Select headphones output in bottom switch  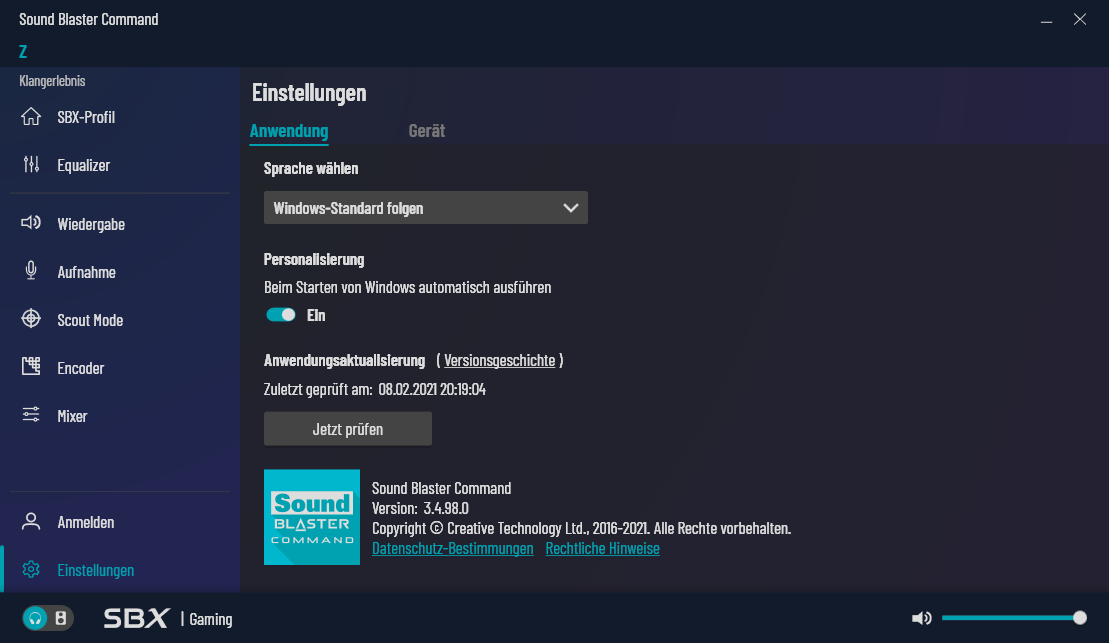coord(35,619)
